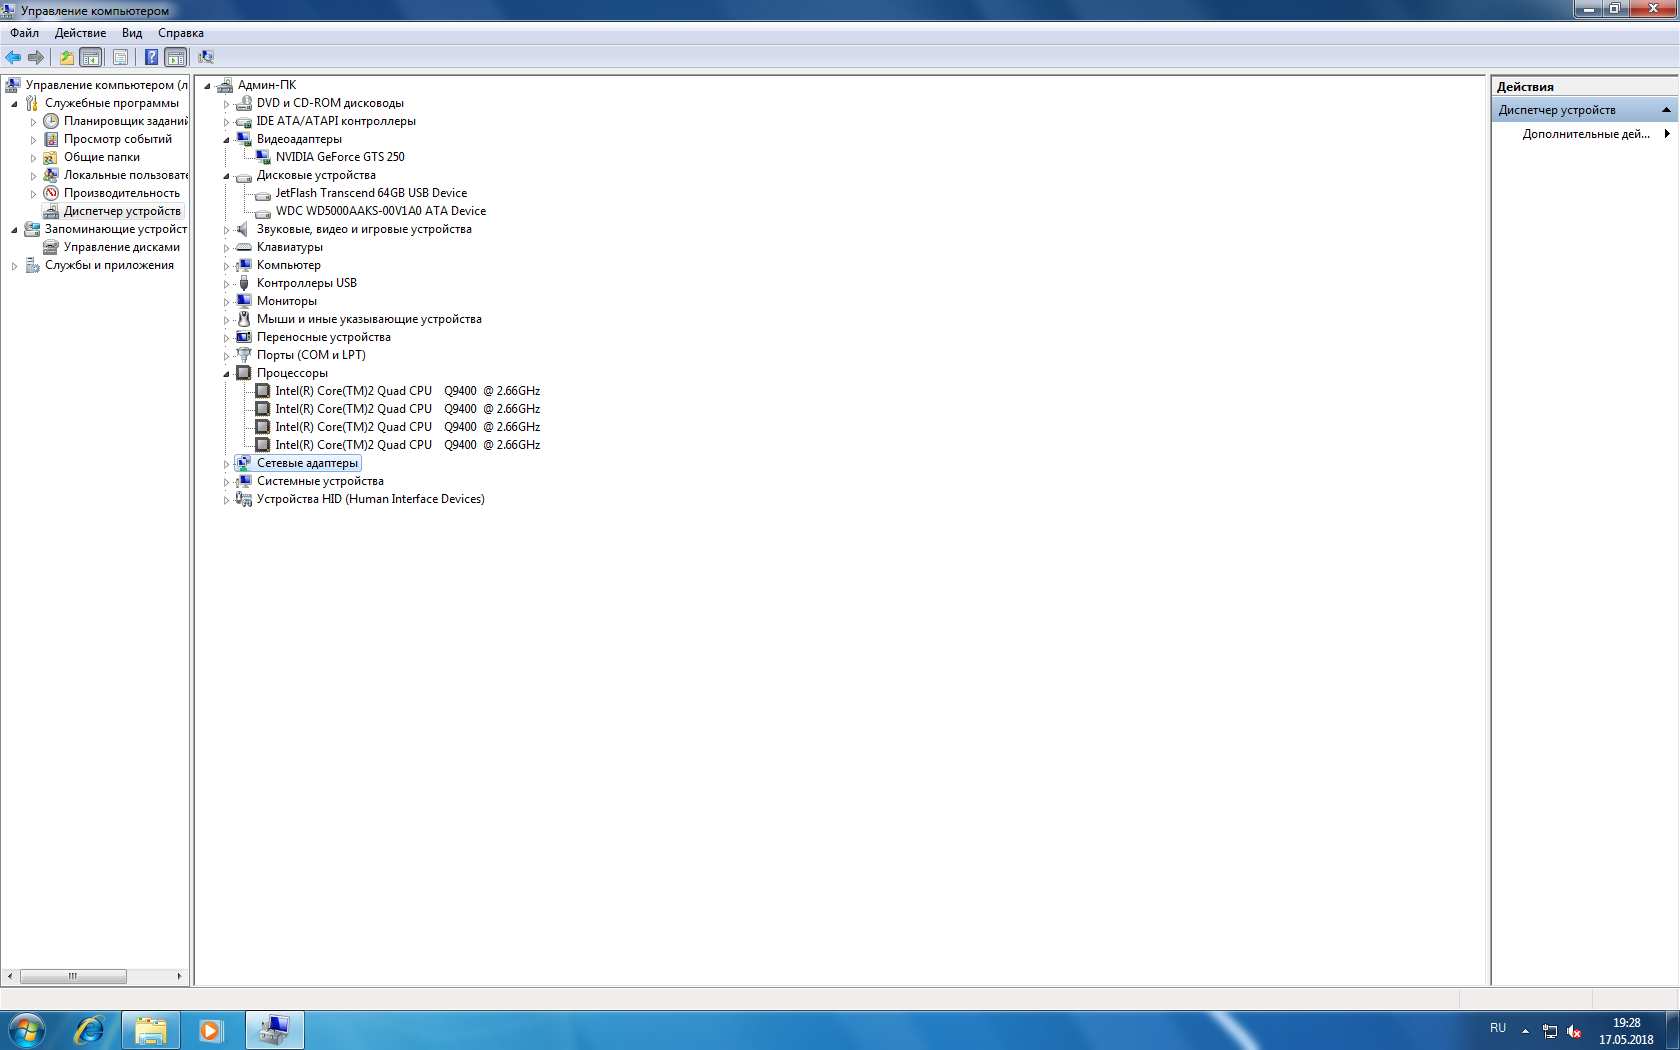Select Переносные устройства category
The height and width of the screenshot is (1050, 1680).
coord(324,337)
